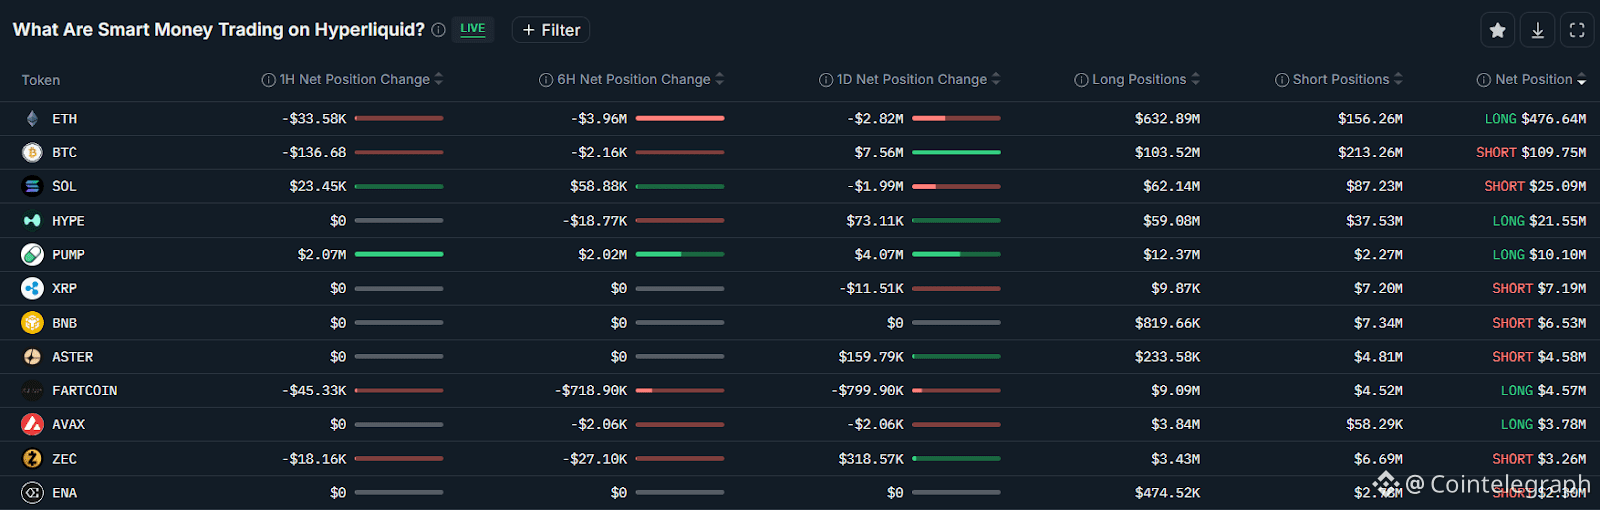This screenshot has width=1600, height=510.
Task: Select the Token column header
Action: click(41, 80)
